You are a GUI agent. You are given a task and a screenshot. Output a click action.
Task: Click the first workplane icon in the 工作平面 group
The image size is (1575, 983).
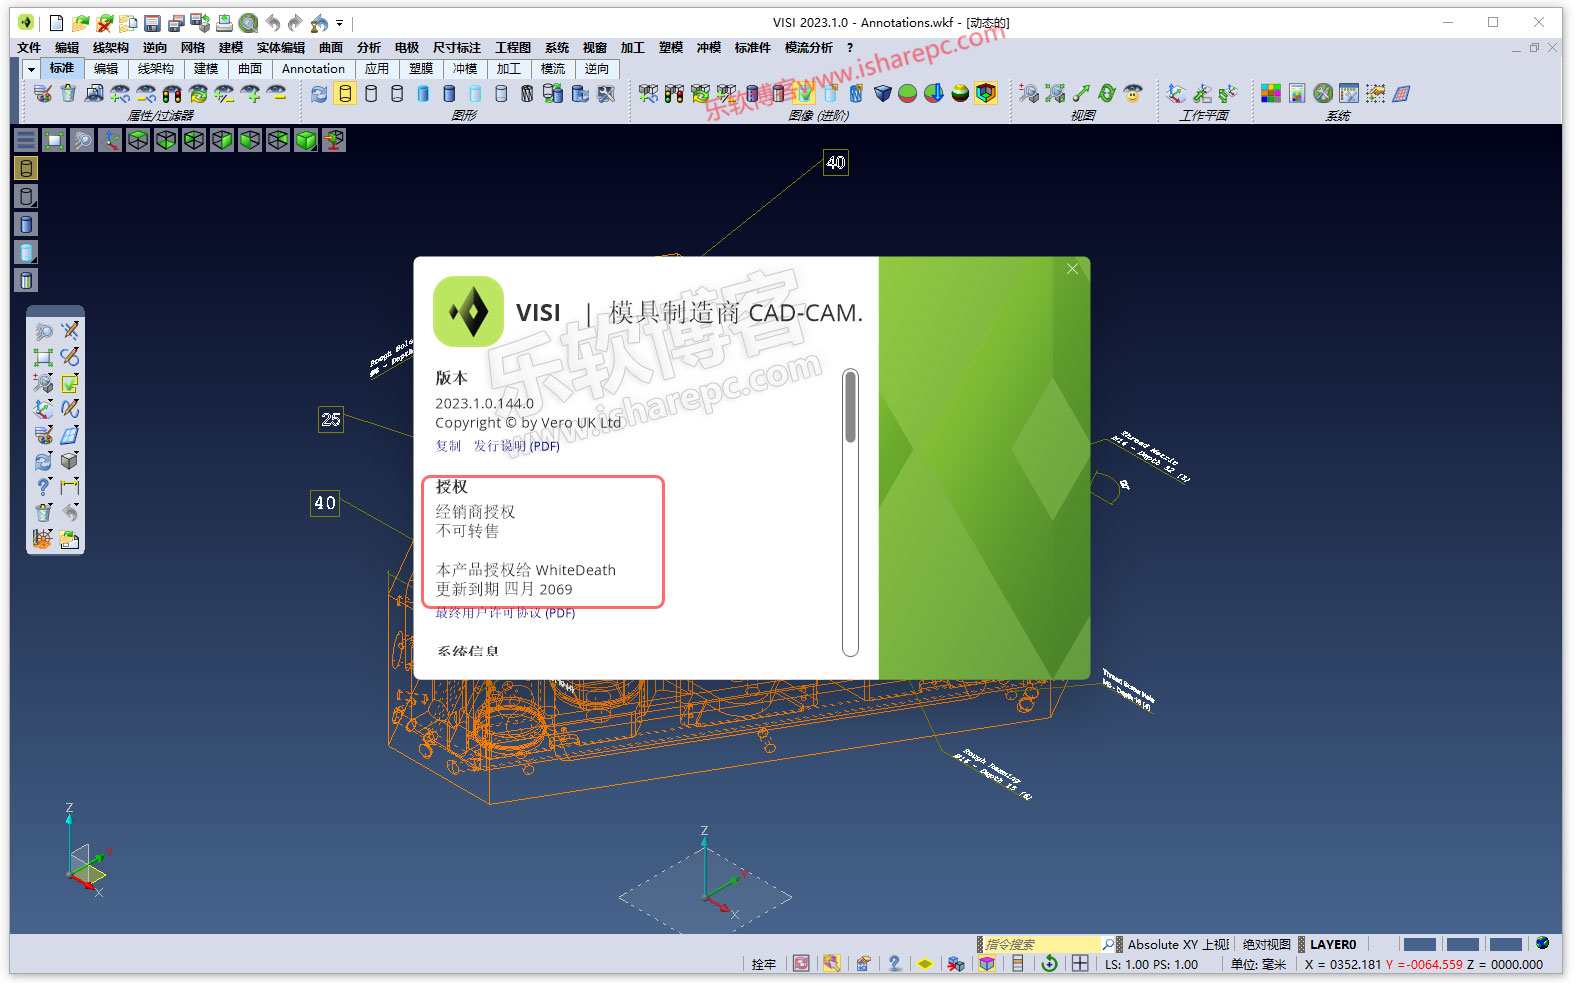1177,93
